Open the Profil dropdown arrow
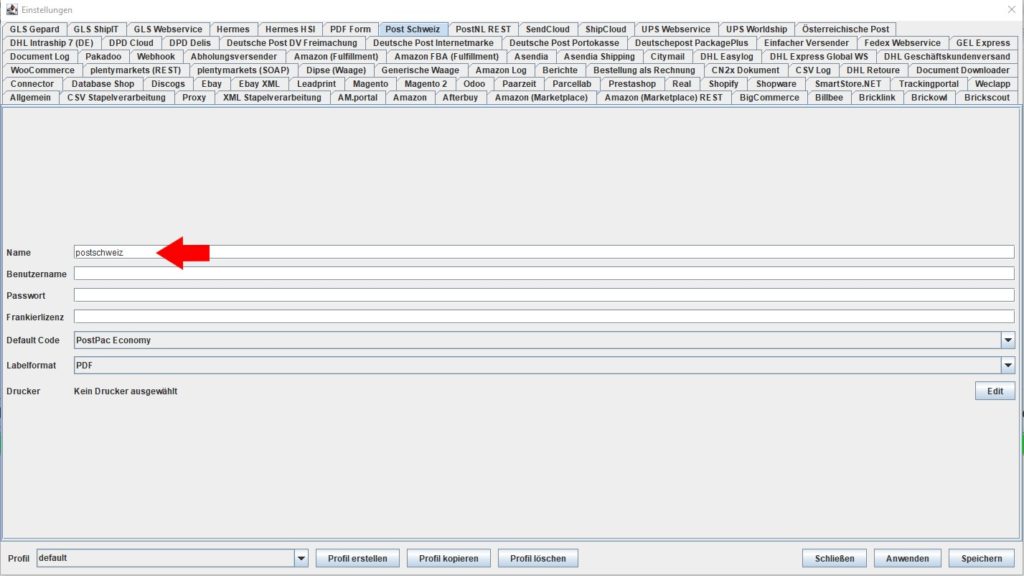 coord(301,558)
